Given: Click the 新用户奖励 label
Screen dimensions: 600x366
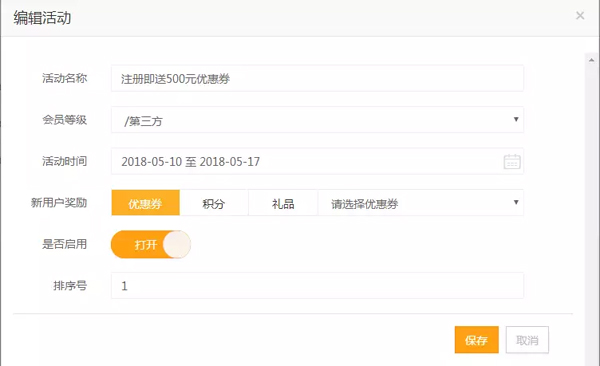Looking at the screenshot, I should pos(59,203).
